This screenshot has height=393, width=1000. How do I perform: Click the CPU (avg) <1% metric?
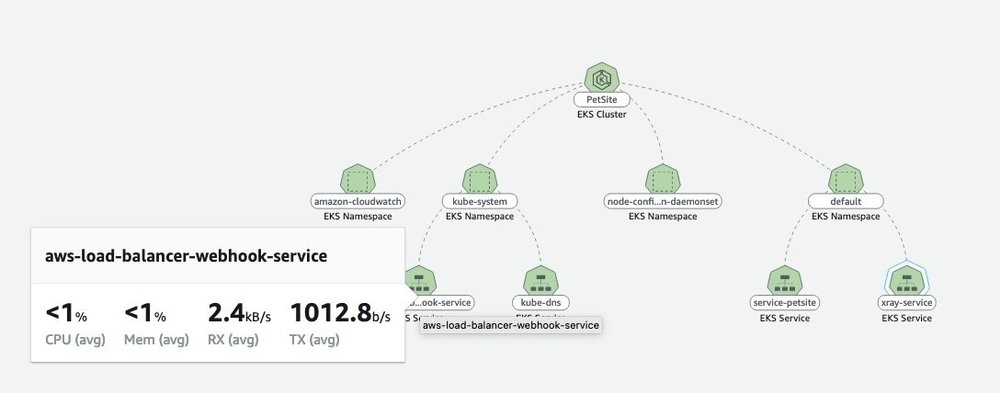click(75, 324)
